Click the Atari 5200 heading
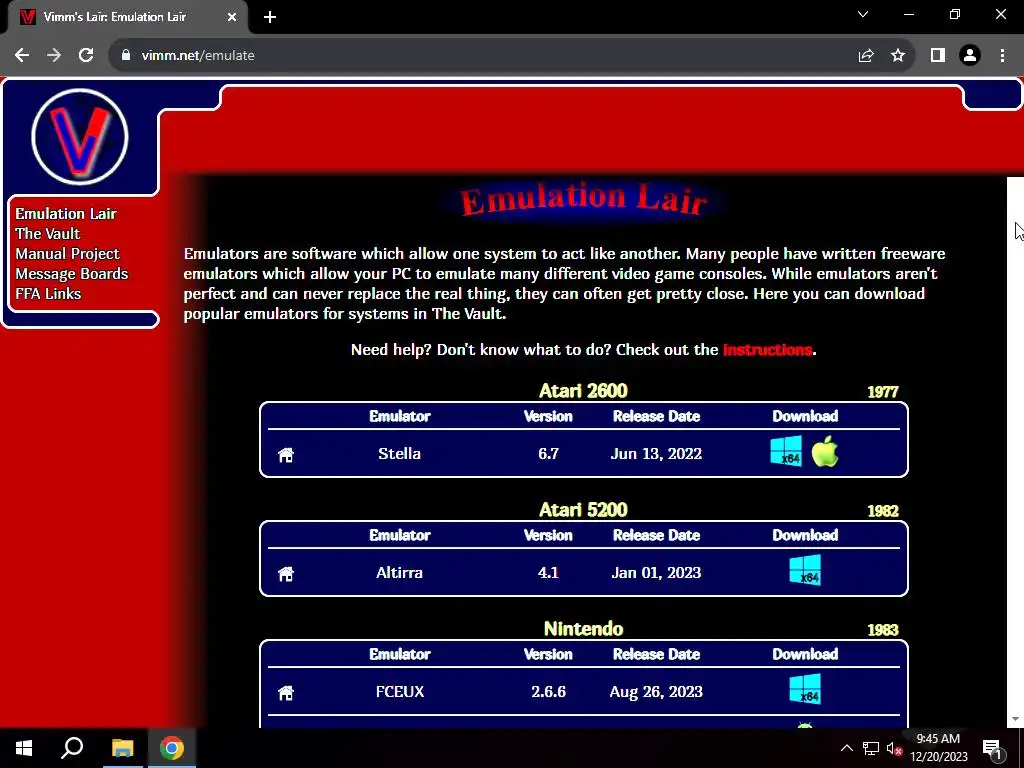The width and height of the screenshot is (1024, 768). (x=583, y=509)
